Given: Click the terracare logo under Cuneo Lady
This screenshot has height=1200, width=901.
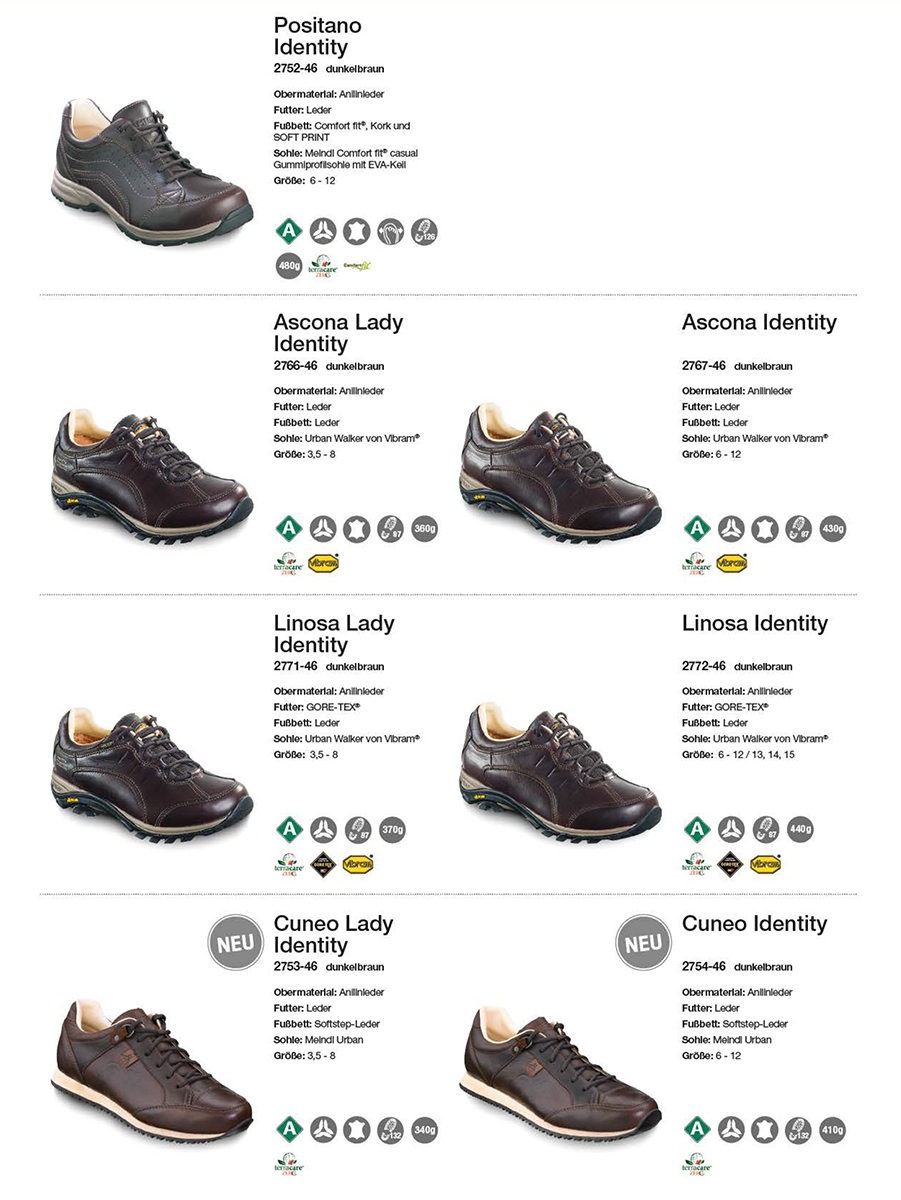Looking at the screenshot, I should (289, 1163).
